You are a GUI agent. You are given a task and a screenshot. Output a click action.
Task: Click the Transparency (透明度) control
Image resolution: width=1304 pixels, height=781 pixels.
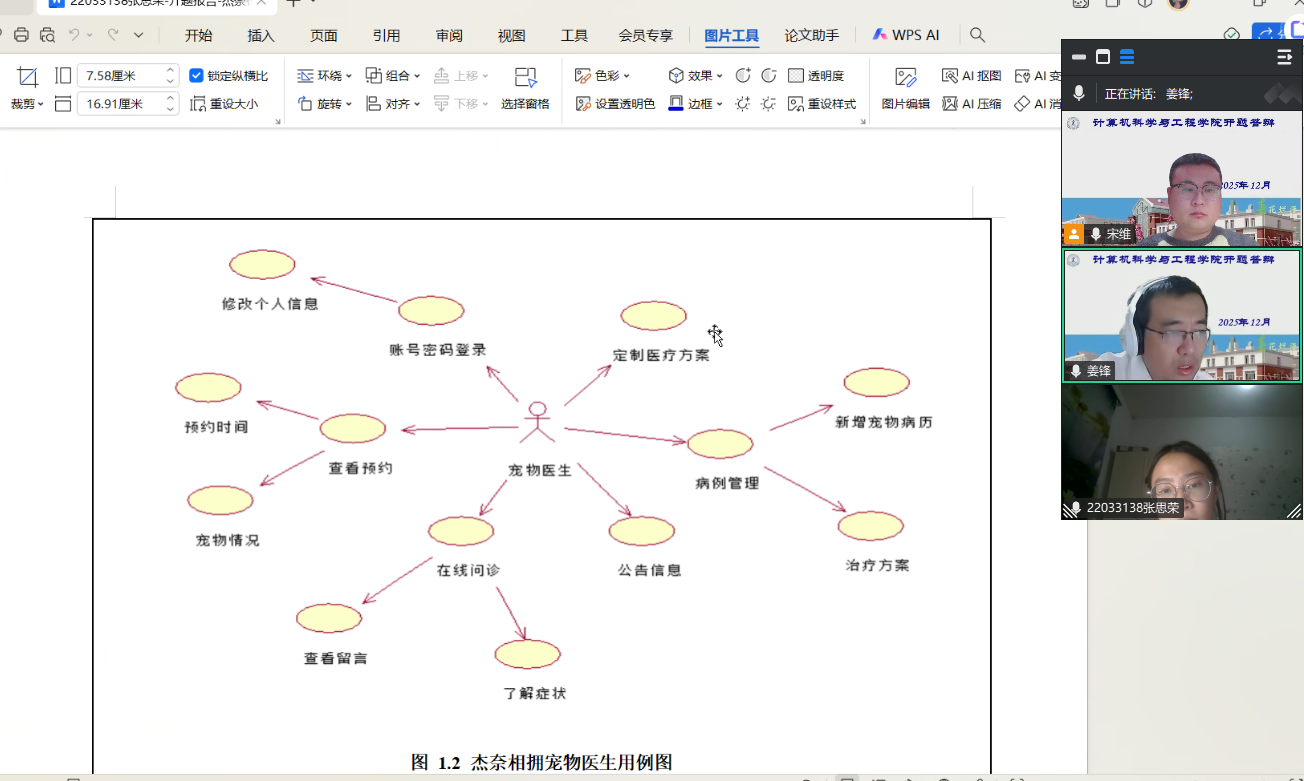tap(816, 76)
